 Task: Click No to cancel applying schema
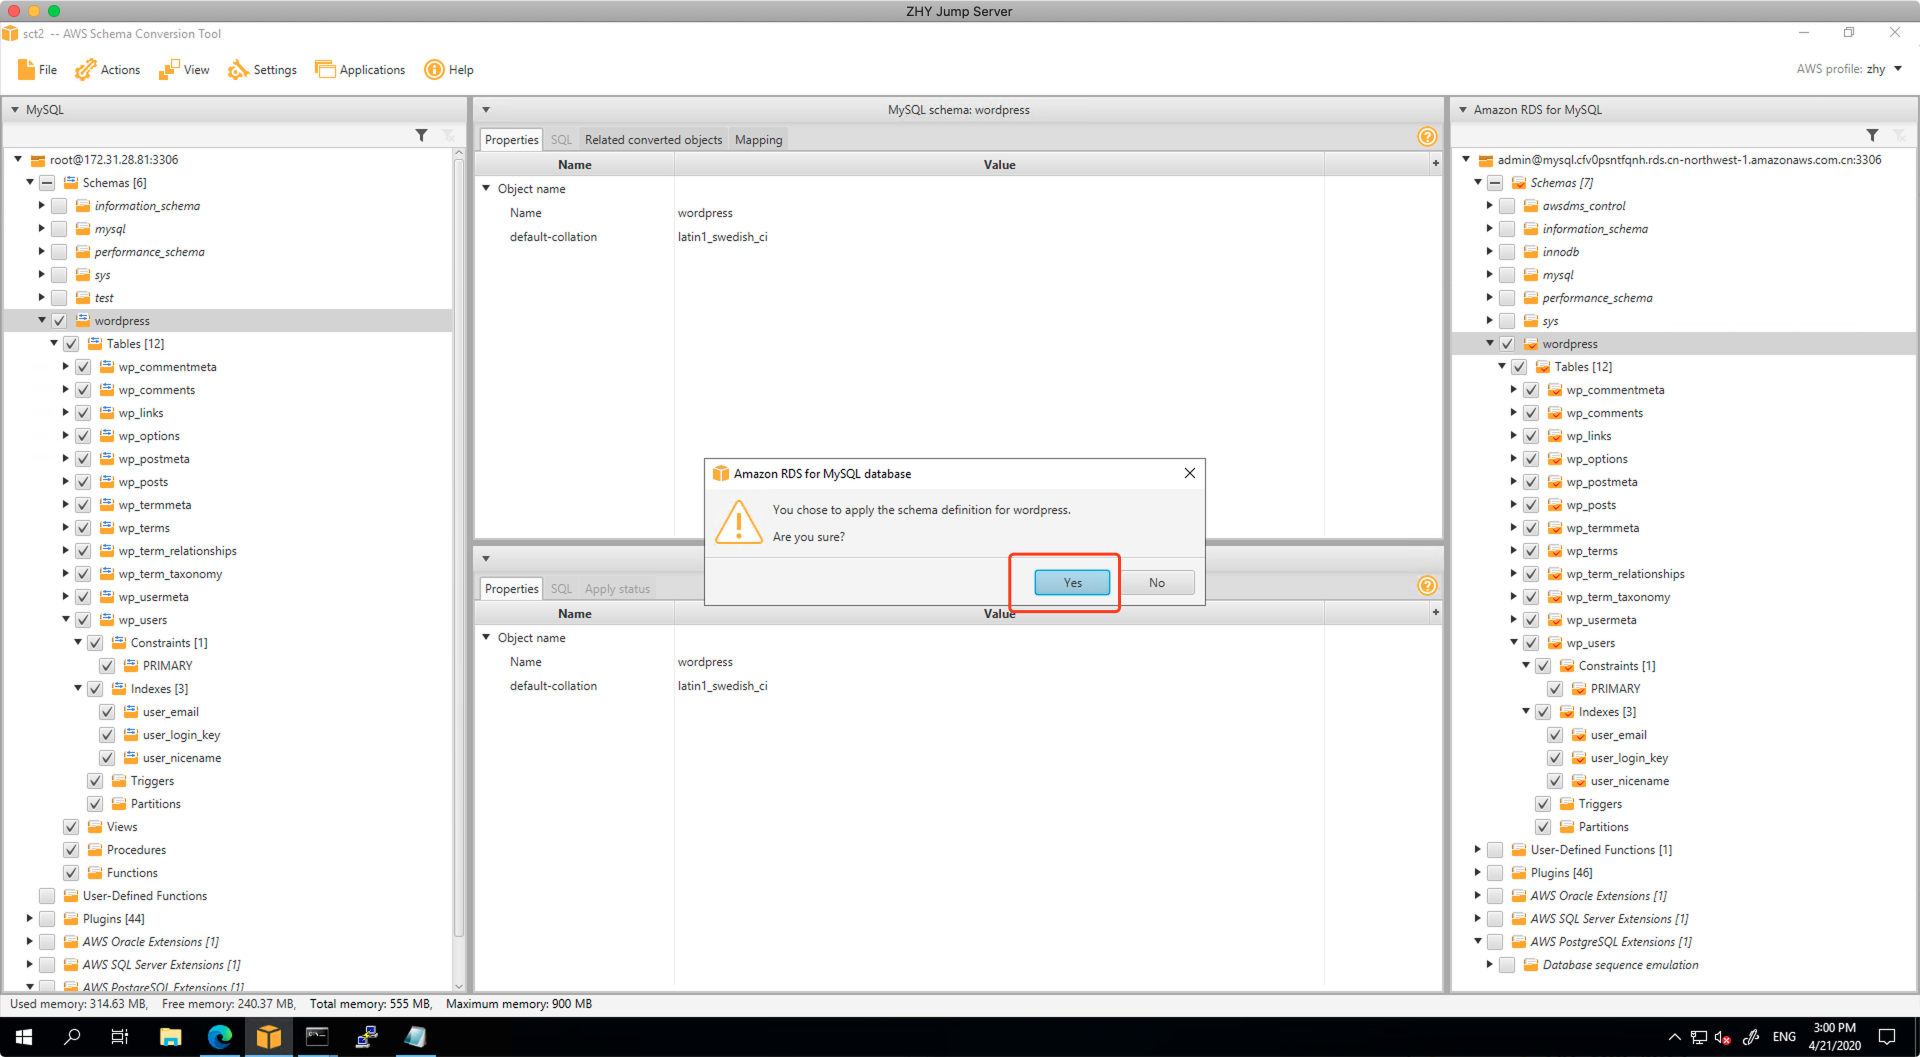[x=1156, y=583]
